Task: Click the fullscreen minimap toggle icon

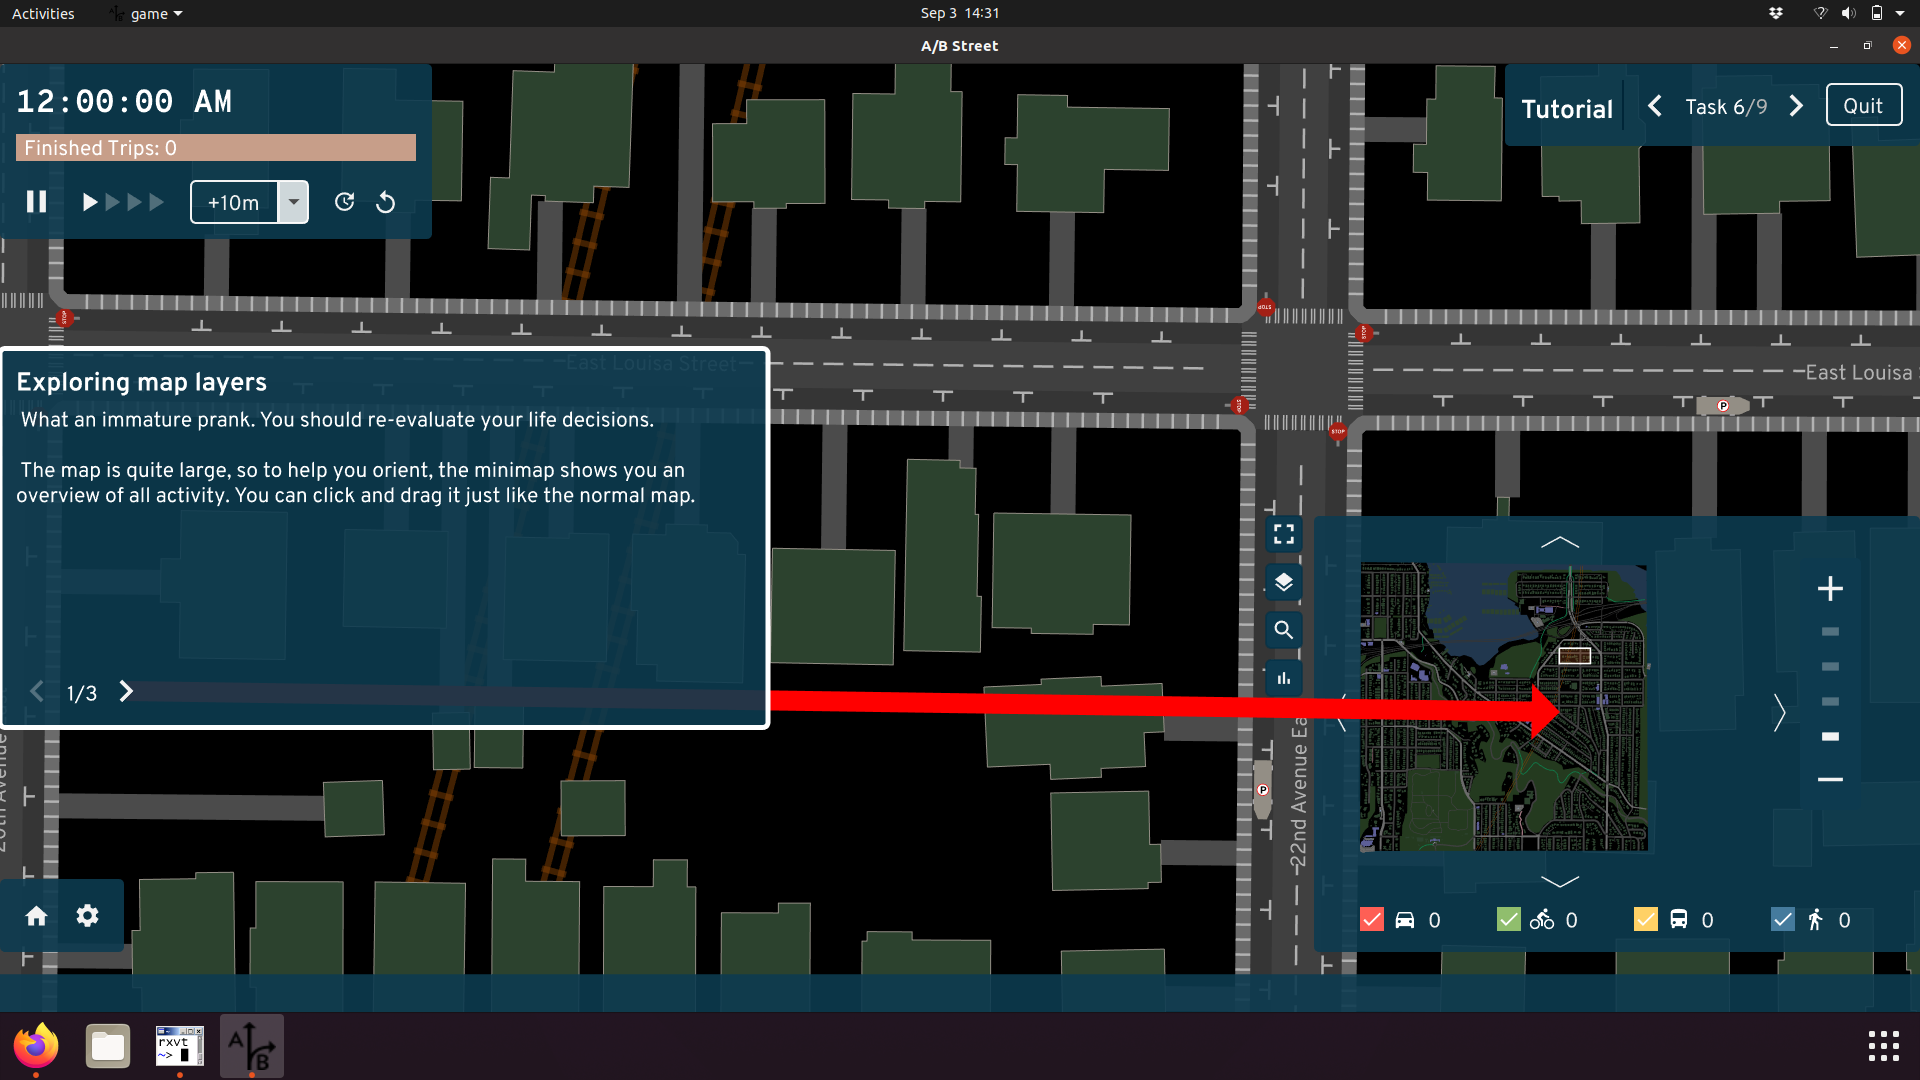Action: point(1284,534)
